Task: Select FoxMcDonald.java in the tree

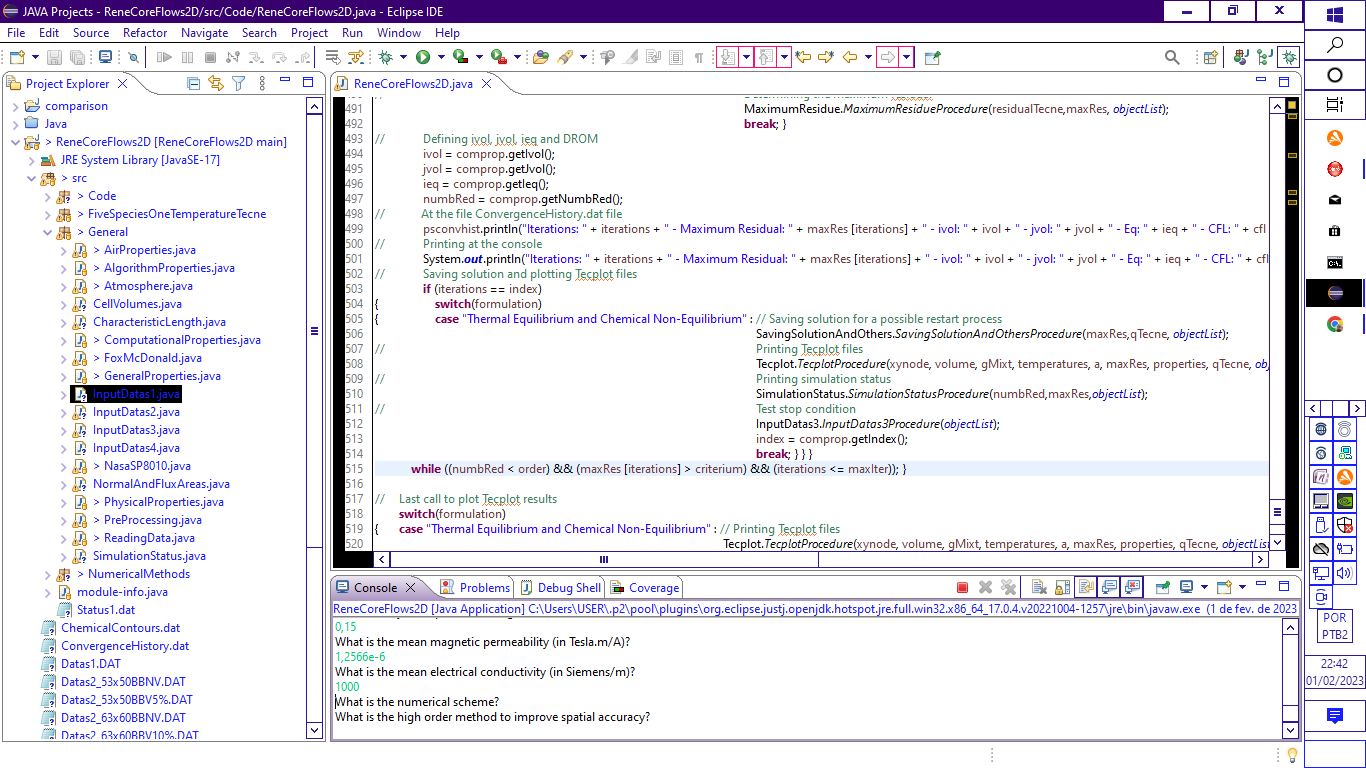Action: [153, 358]
